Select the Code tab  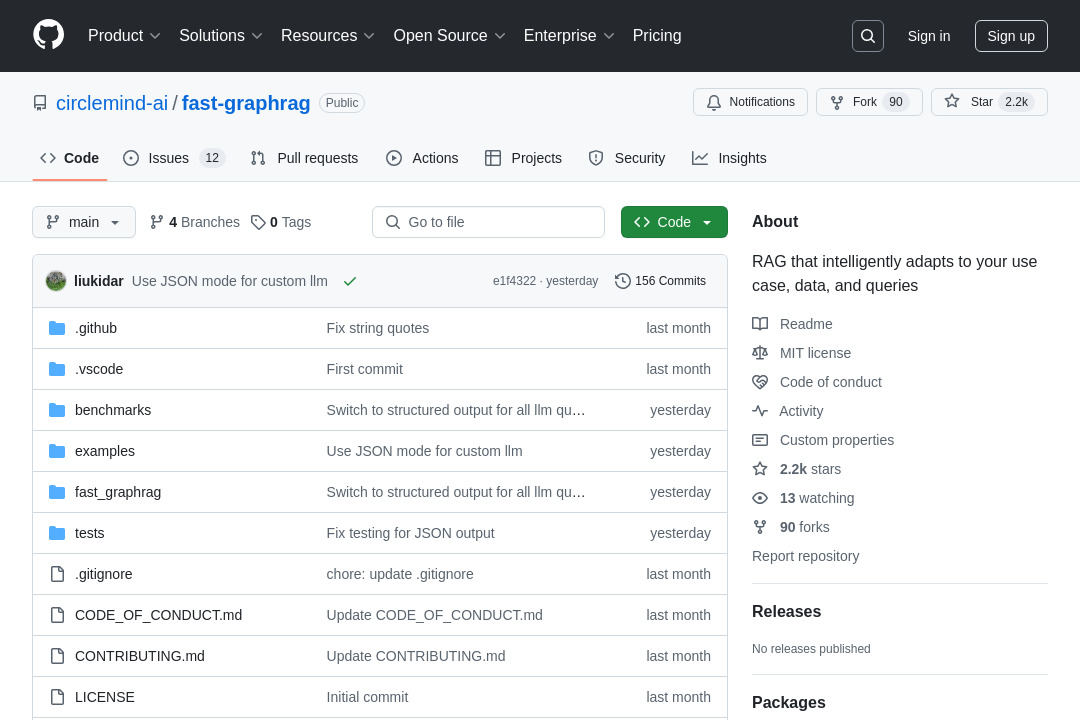coord(70,158)
